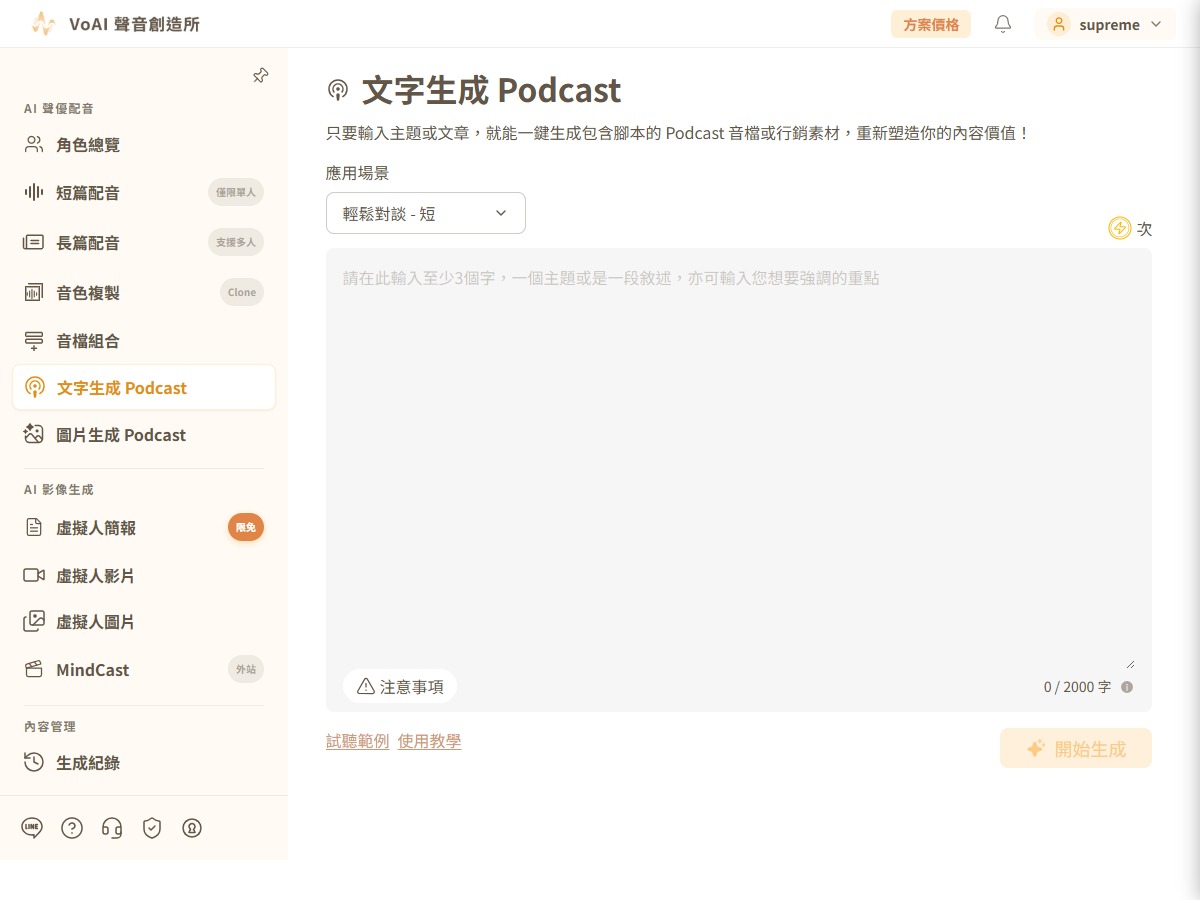Click the 文字生成 Podcast sidebar icon
The image size is (1200, 900).
[35, 388]
